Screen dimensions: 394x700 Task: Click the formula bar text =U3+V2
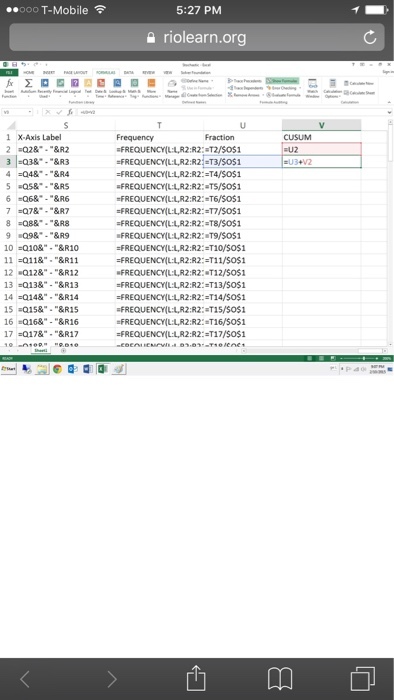point(88,112)
